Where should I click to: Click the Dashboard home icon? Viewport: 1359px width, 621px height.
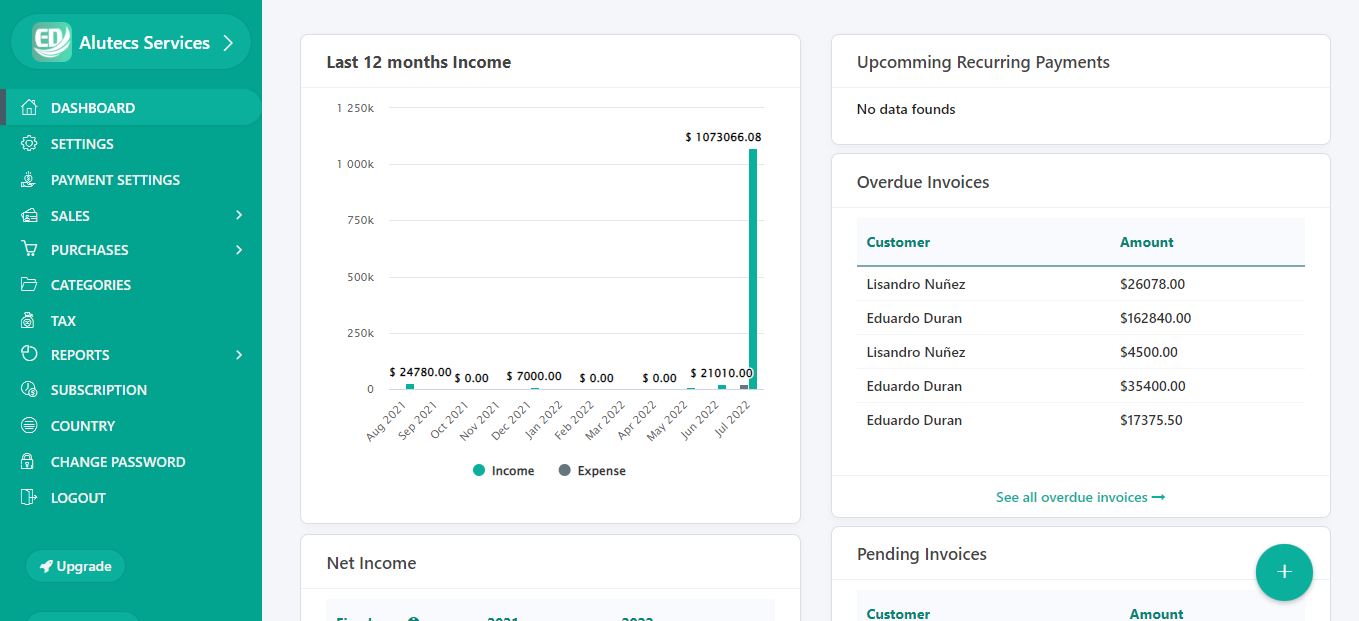29,108
